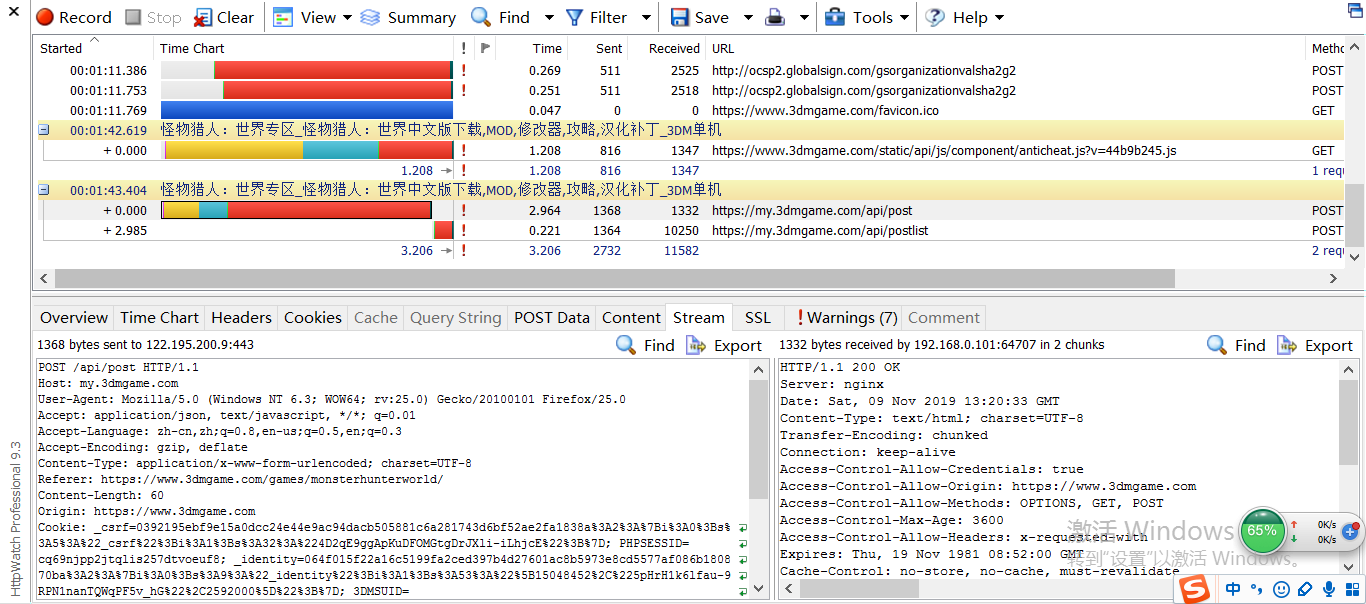Collapse the page group at 00:01:42.619

pyautogui.click(x=44, y=130)
